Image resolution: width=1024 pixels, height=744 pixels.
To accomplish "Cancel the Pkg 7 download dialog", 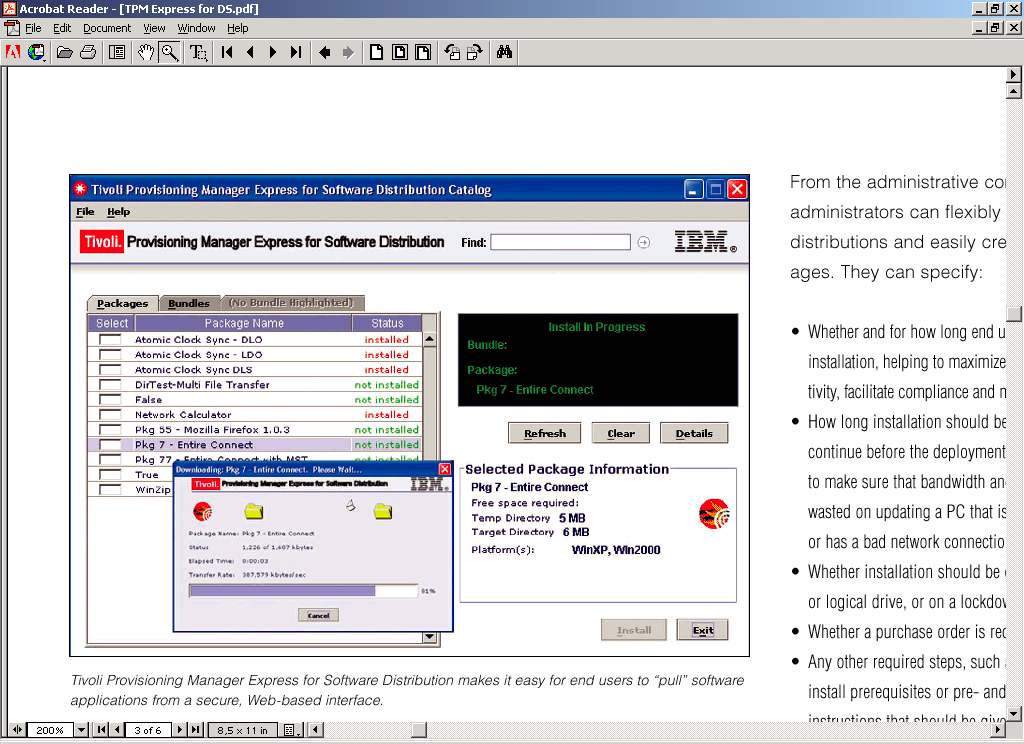I will (319, 615).
